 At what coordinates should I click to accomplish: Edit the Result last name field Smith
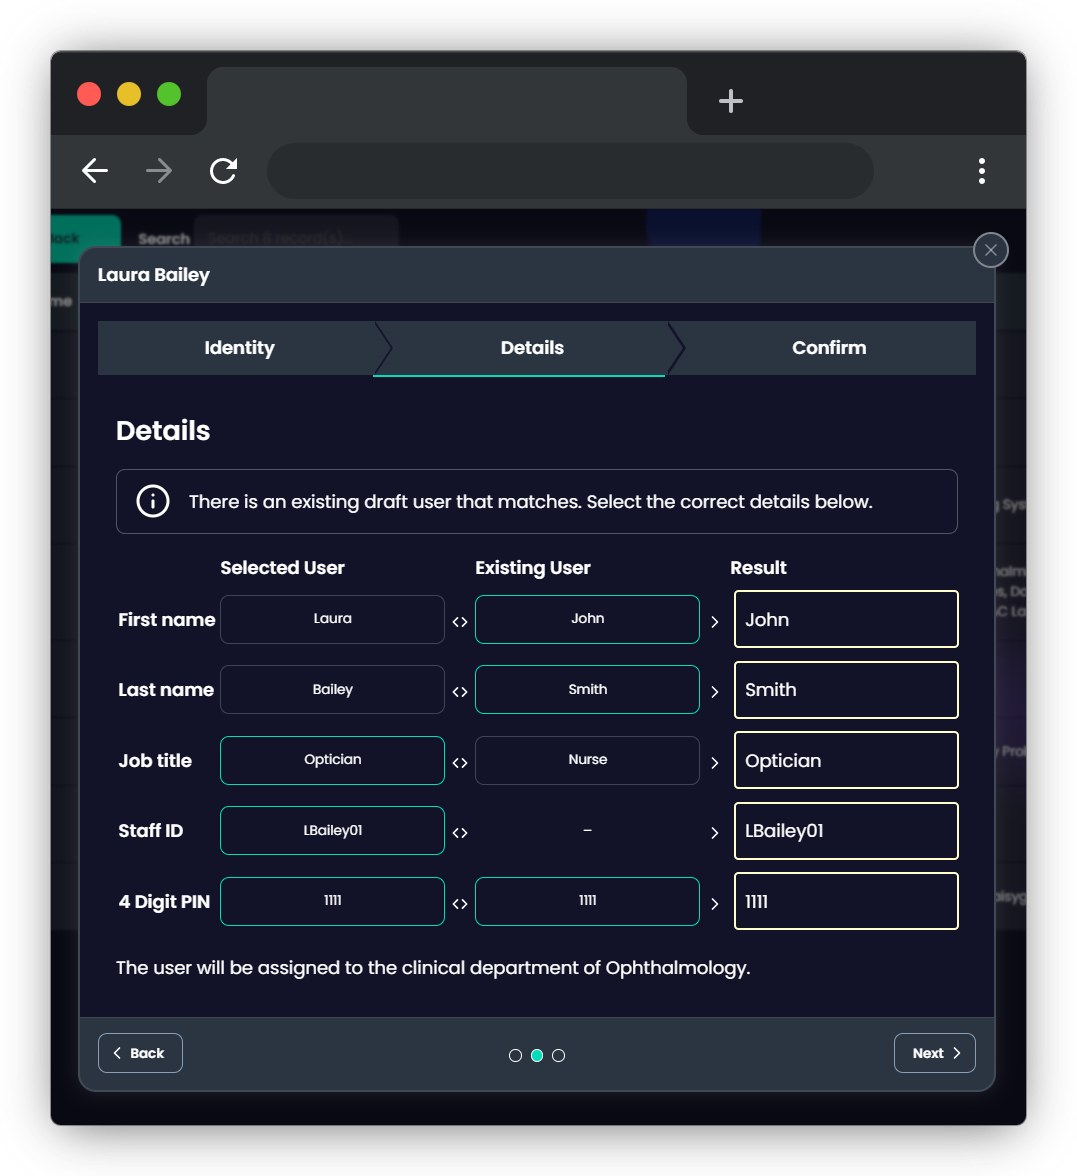pyautogui.click(x=846, y=690)
